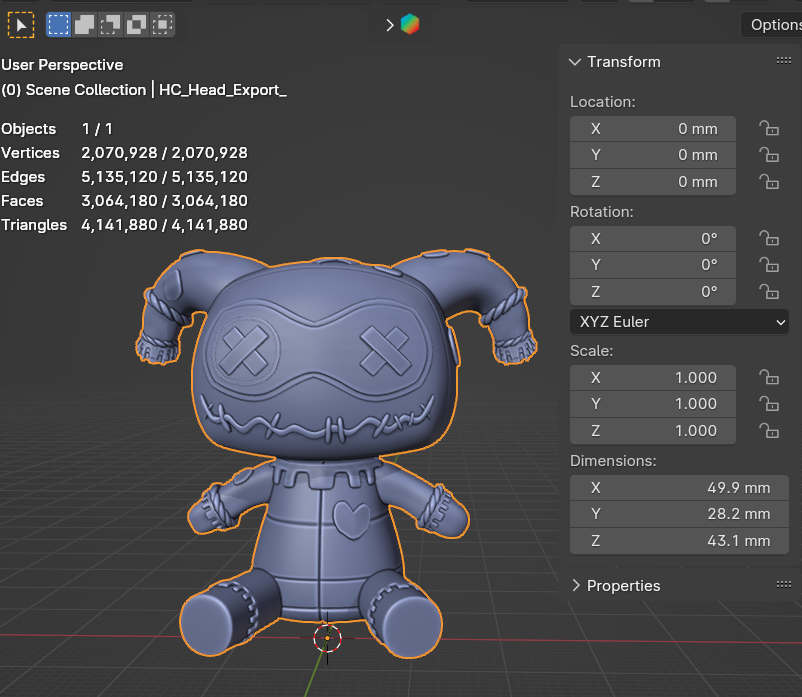Grab the Properties panel drag handle
This screenshot has width=802, height=697.
coord(784,584)
